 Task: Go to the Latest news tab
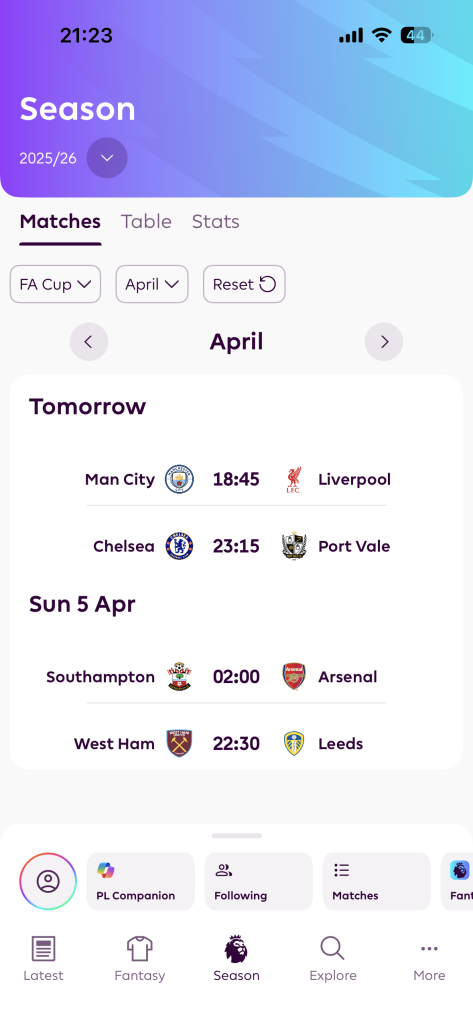[44, 958]
